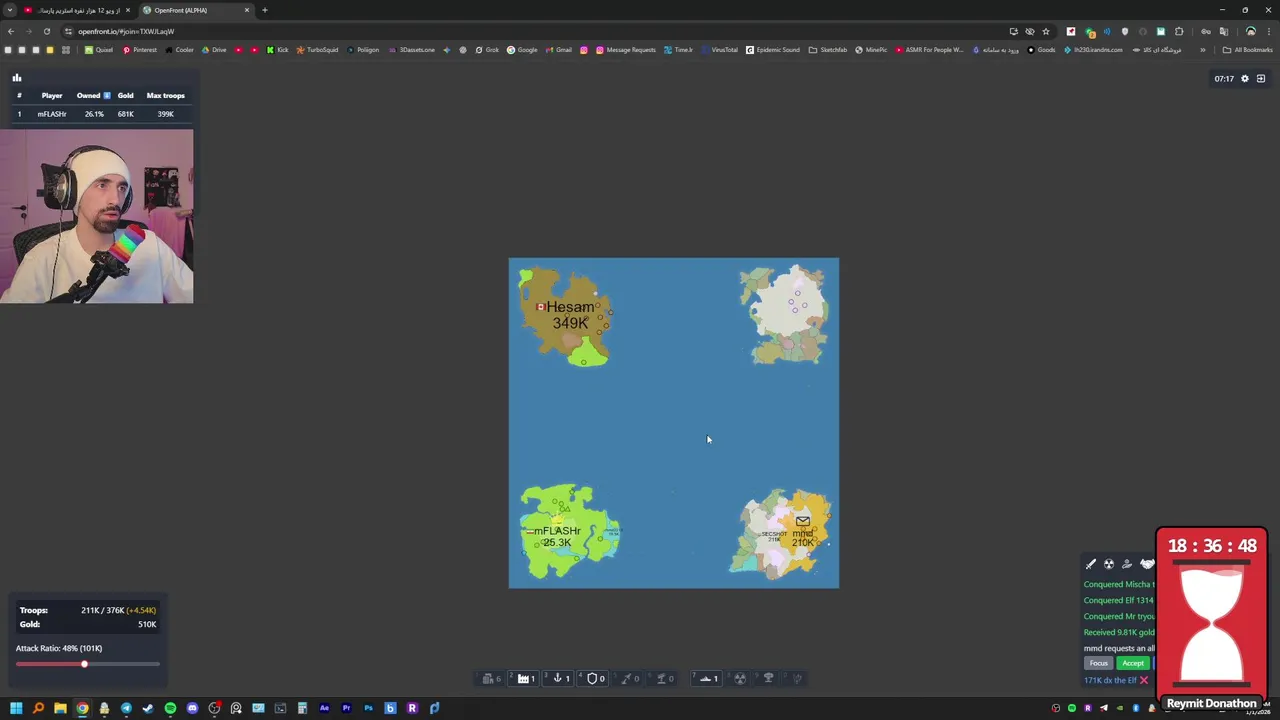Bookmark this page with star icon
Image resolution: width=1280 pixels, height=720 pixels.
click(x=1046, y=31)
